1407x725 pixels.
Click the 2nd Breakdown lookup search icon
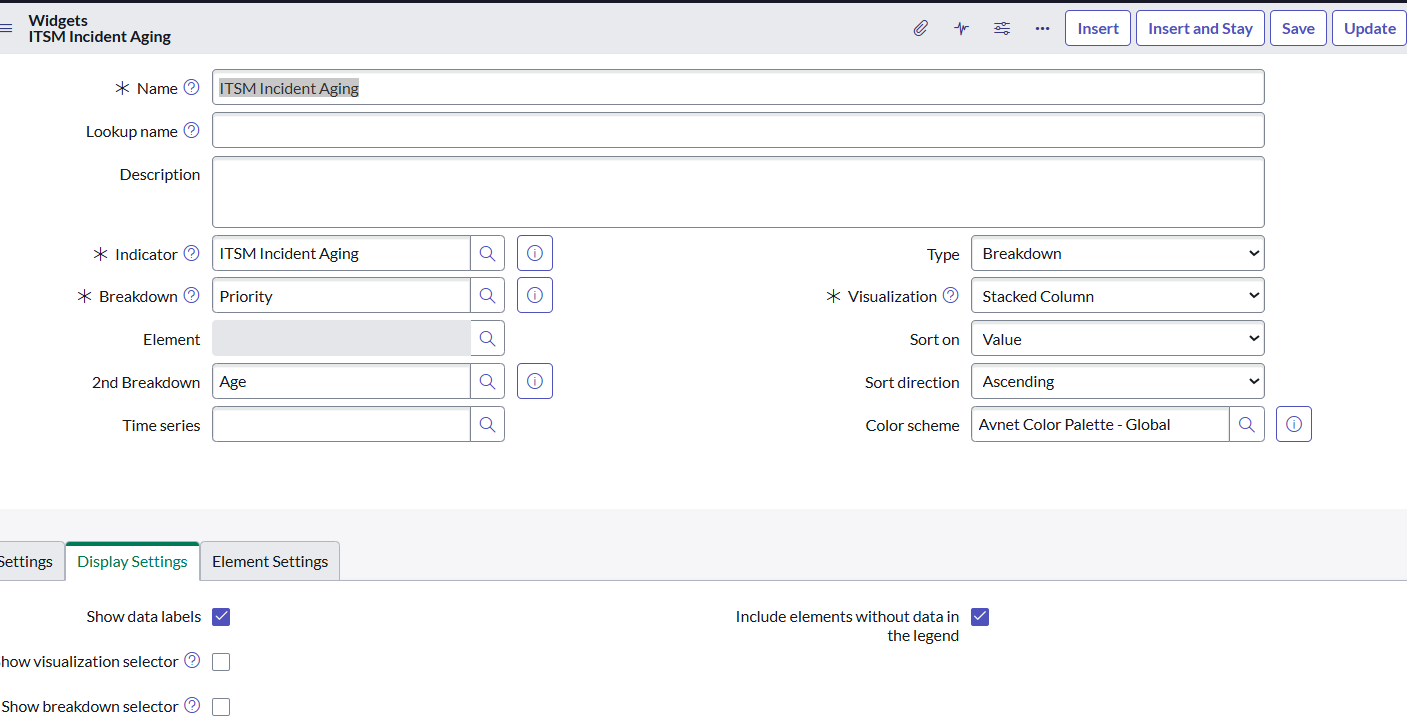point(487,382)
